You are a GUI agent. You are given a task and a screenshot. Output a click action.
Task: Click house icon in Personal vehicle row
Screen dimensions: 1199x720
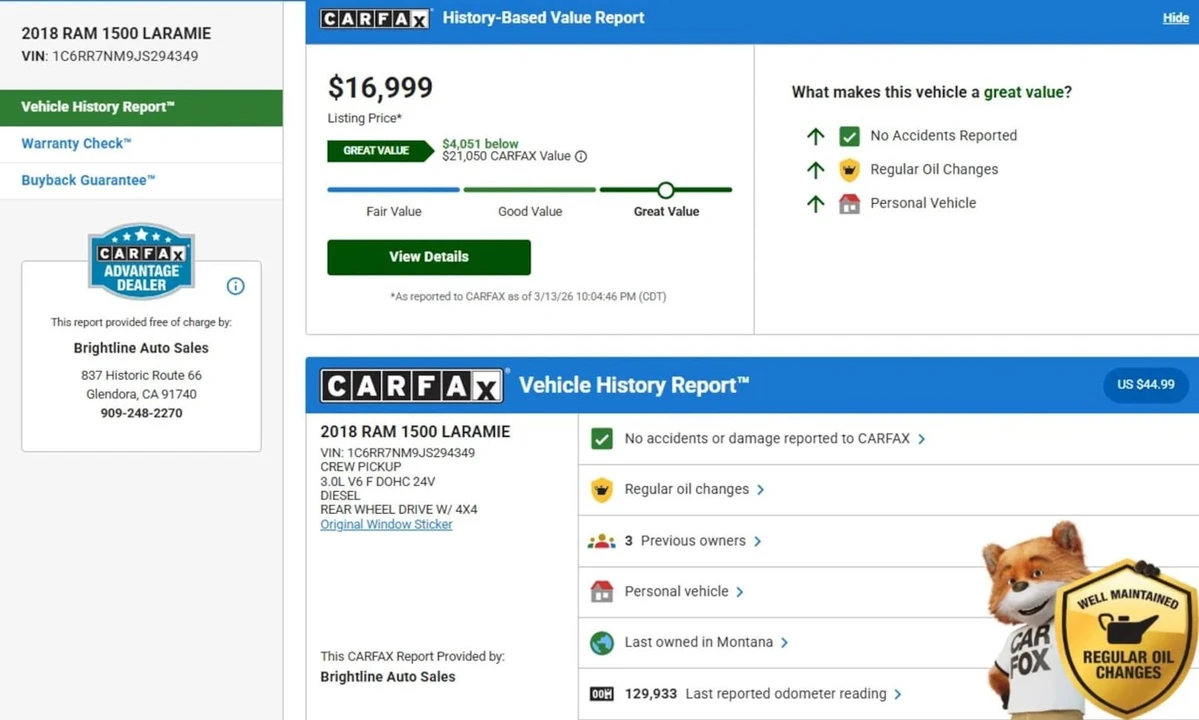(x=602, y=592)
